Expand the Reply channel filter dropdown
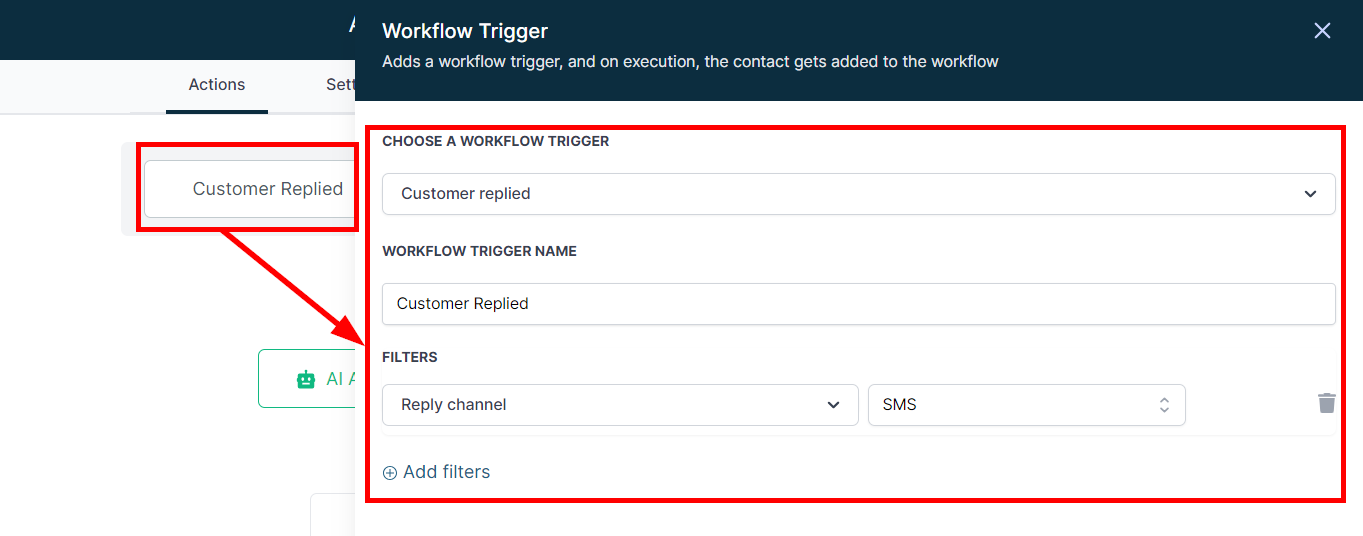1363x536 pixels. pyautogui.click(x=620, y=405)
